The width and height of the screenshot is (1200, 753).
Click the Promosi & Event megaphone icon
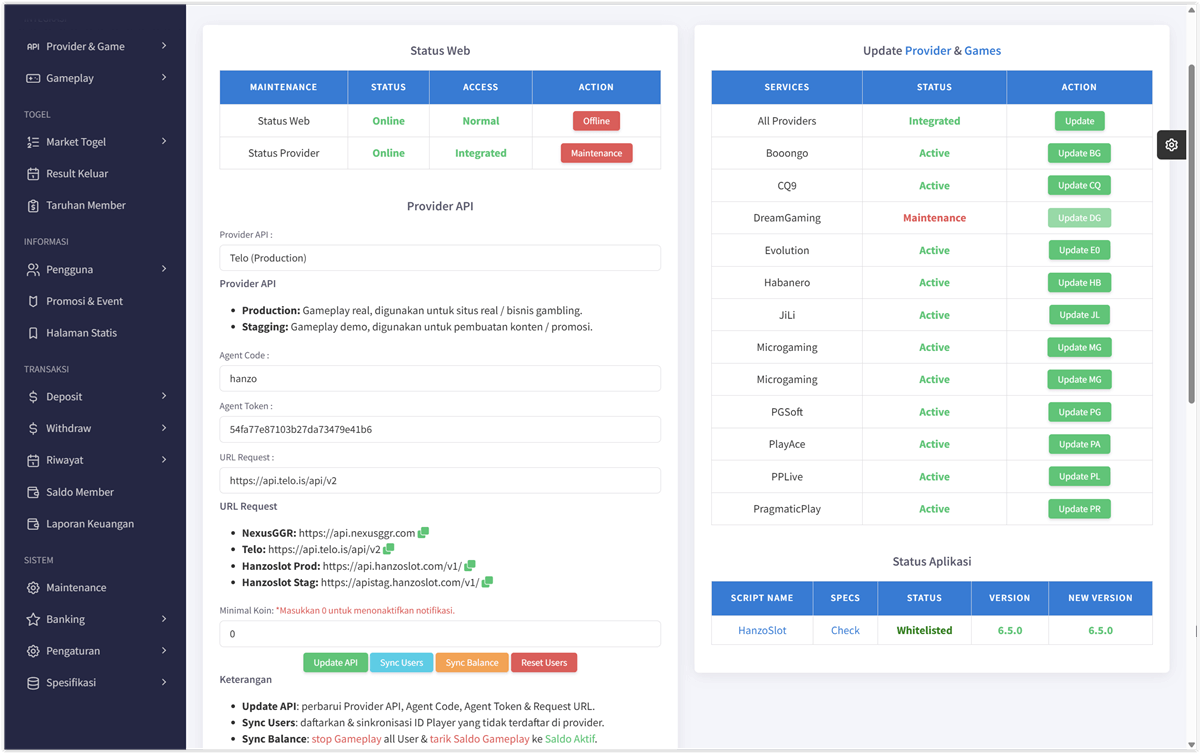[33, 300]
